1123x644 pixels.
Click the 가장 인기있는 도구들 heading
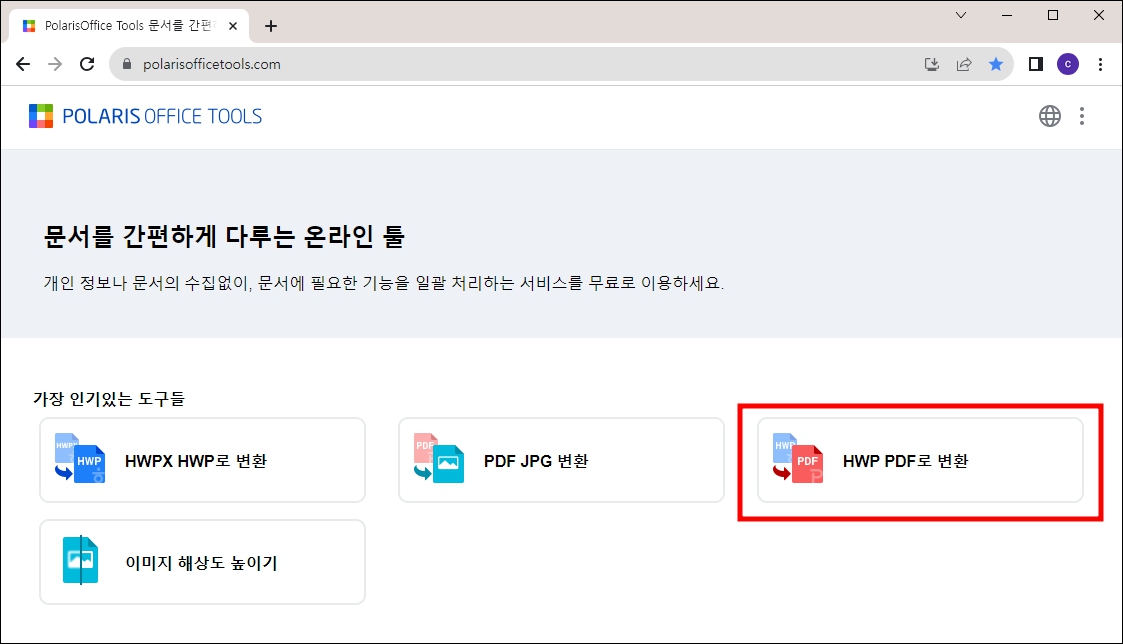click(109, 398)
